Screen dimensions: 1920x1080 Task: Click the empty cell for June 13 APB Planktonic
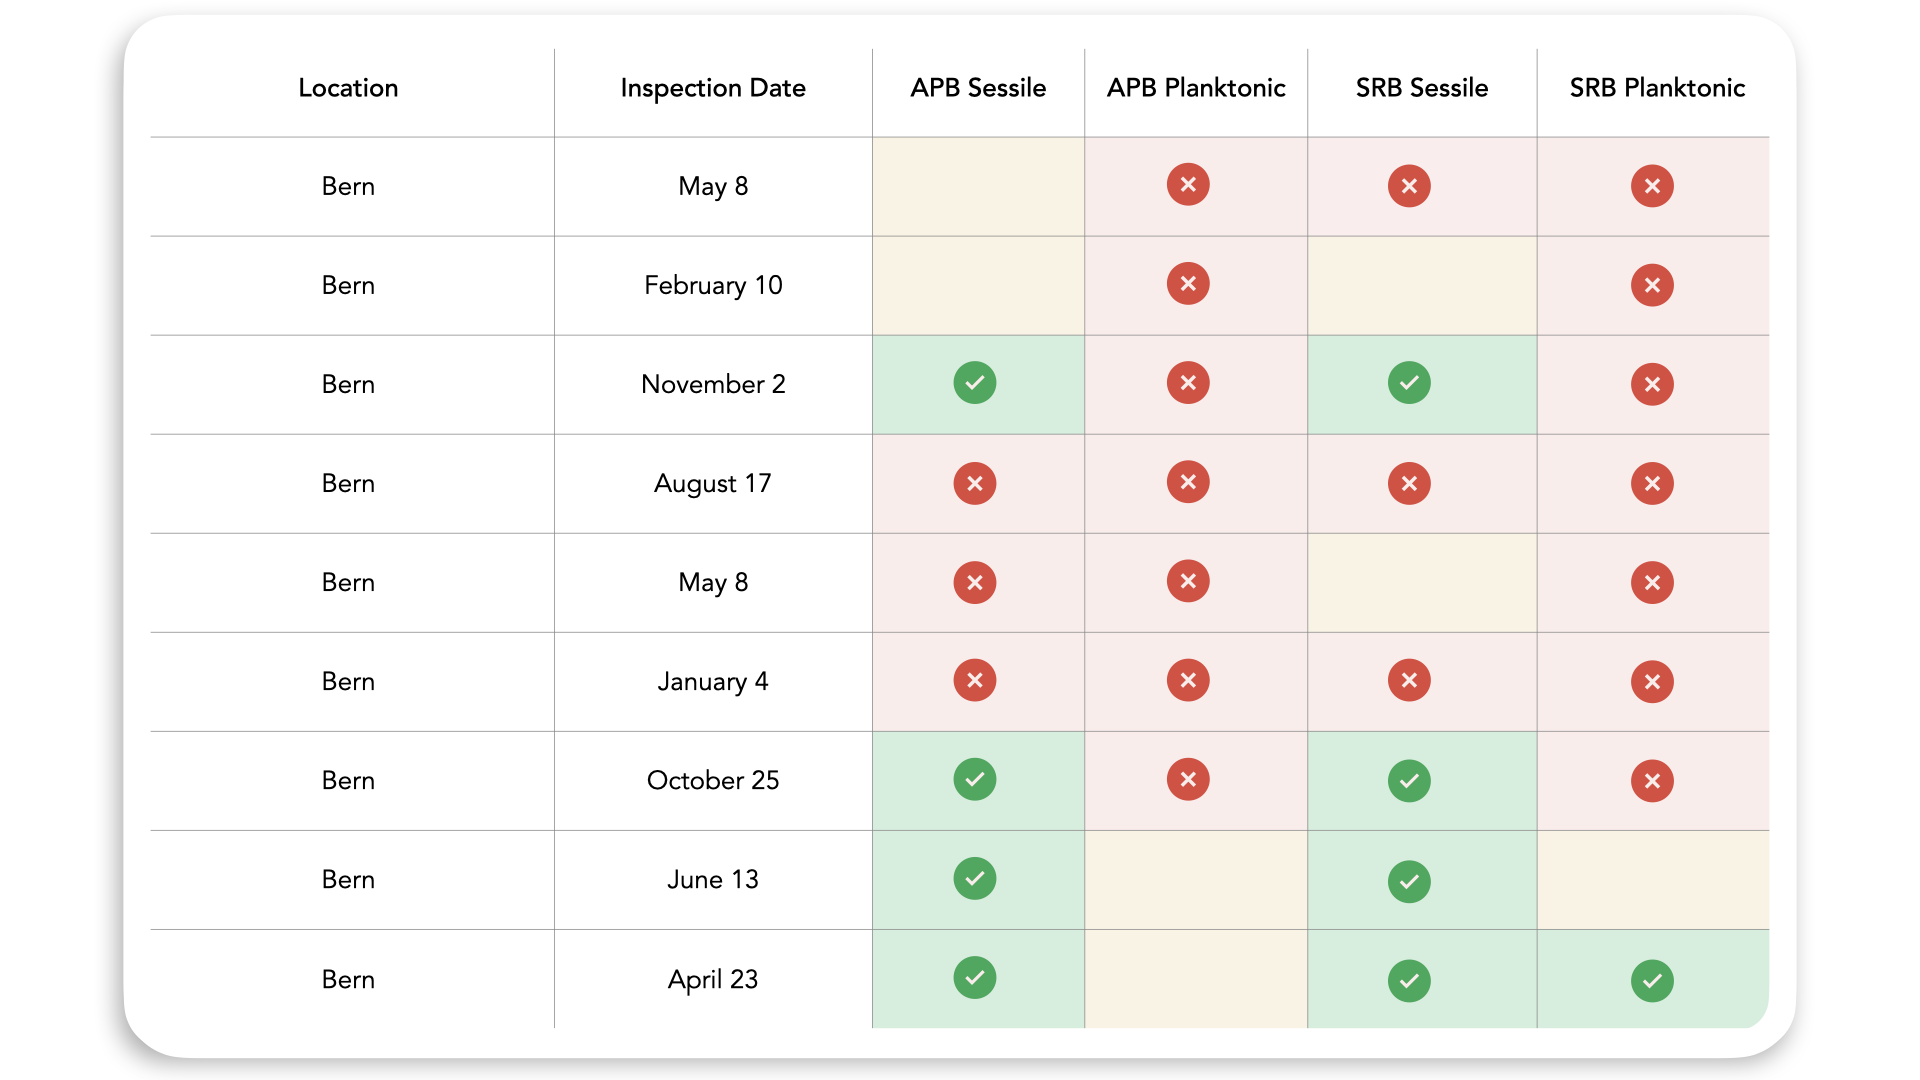click(1195, 880)
